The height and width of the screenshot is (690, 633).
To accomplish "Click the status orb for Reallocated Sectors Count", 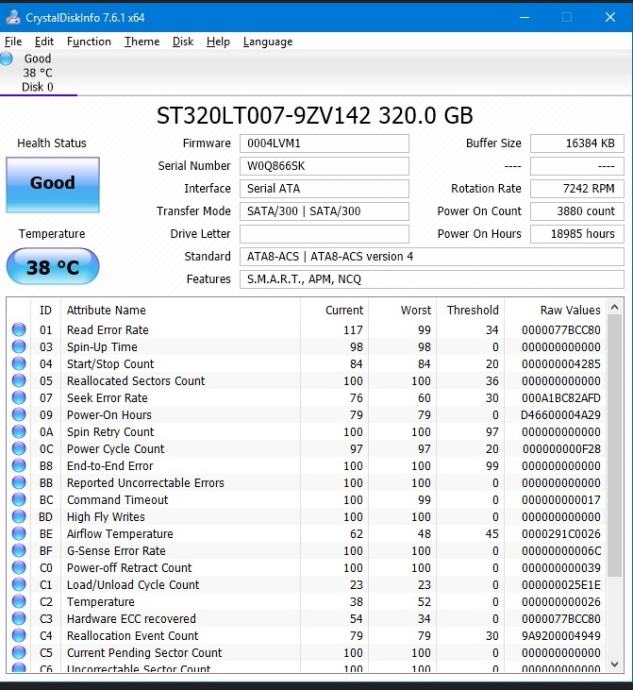I will [19, 381].
